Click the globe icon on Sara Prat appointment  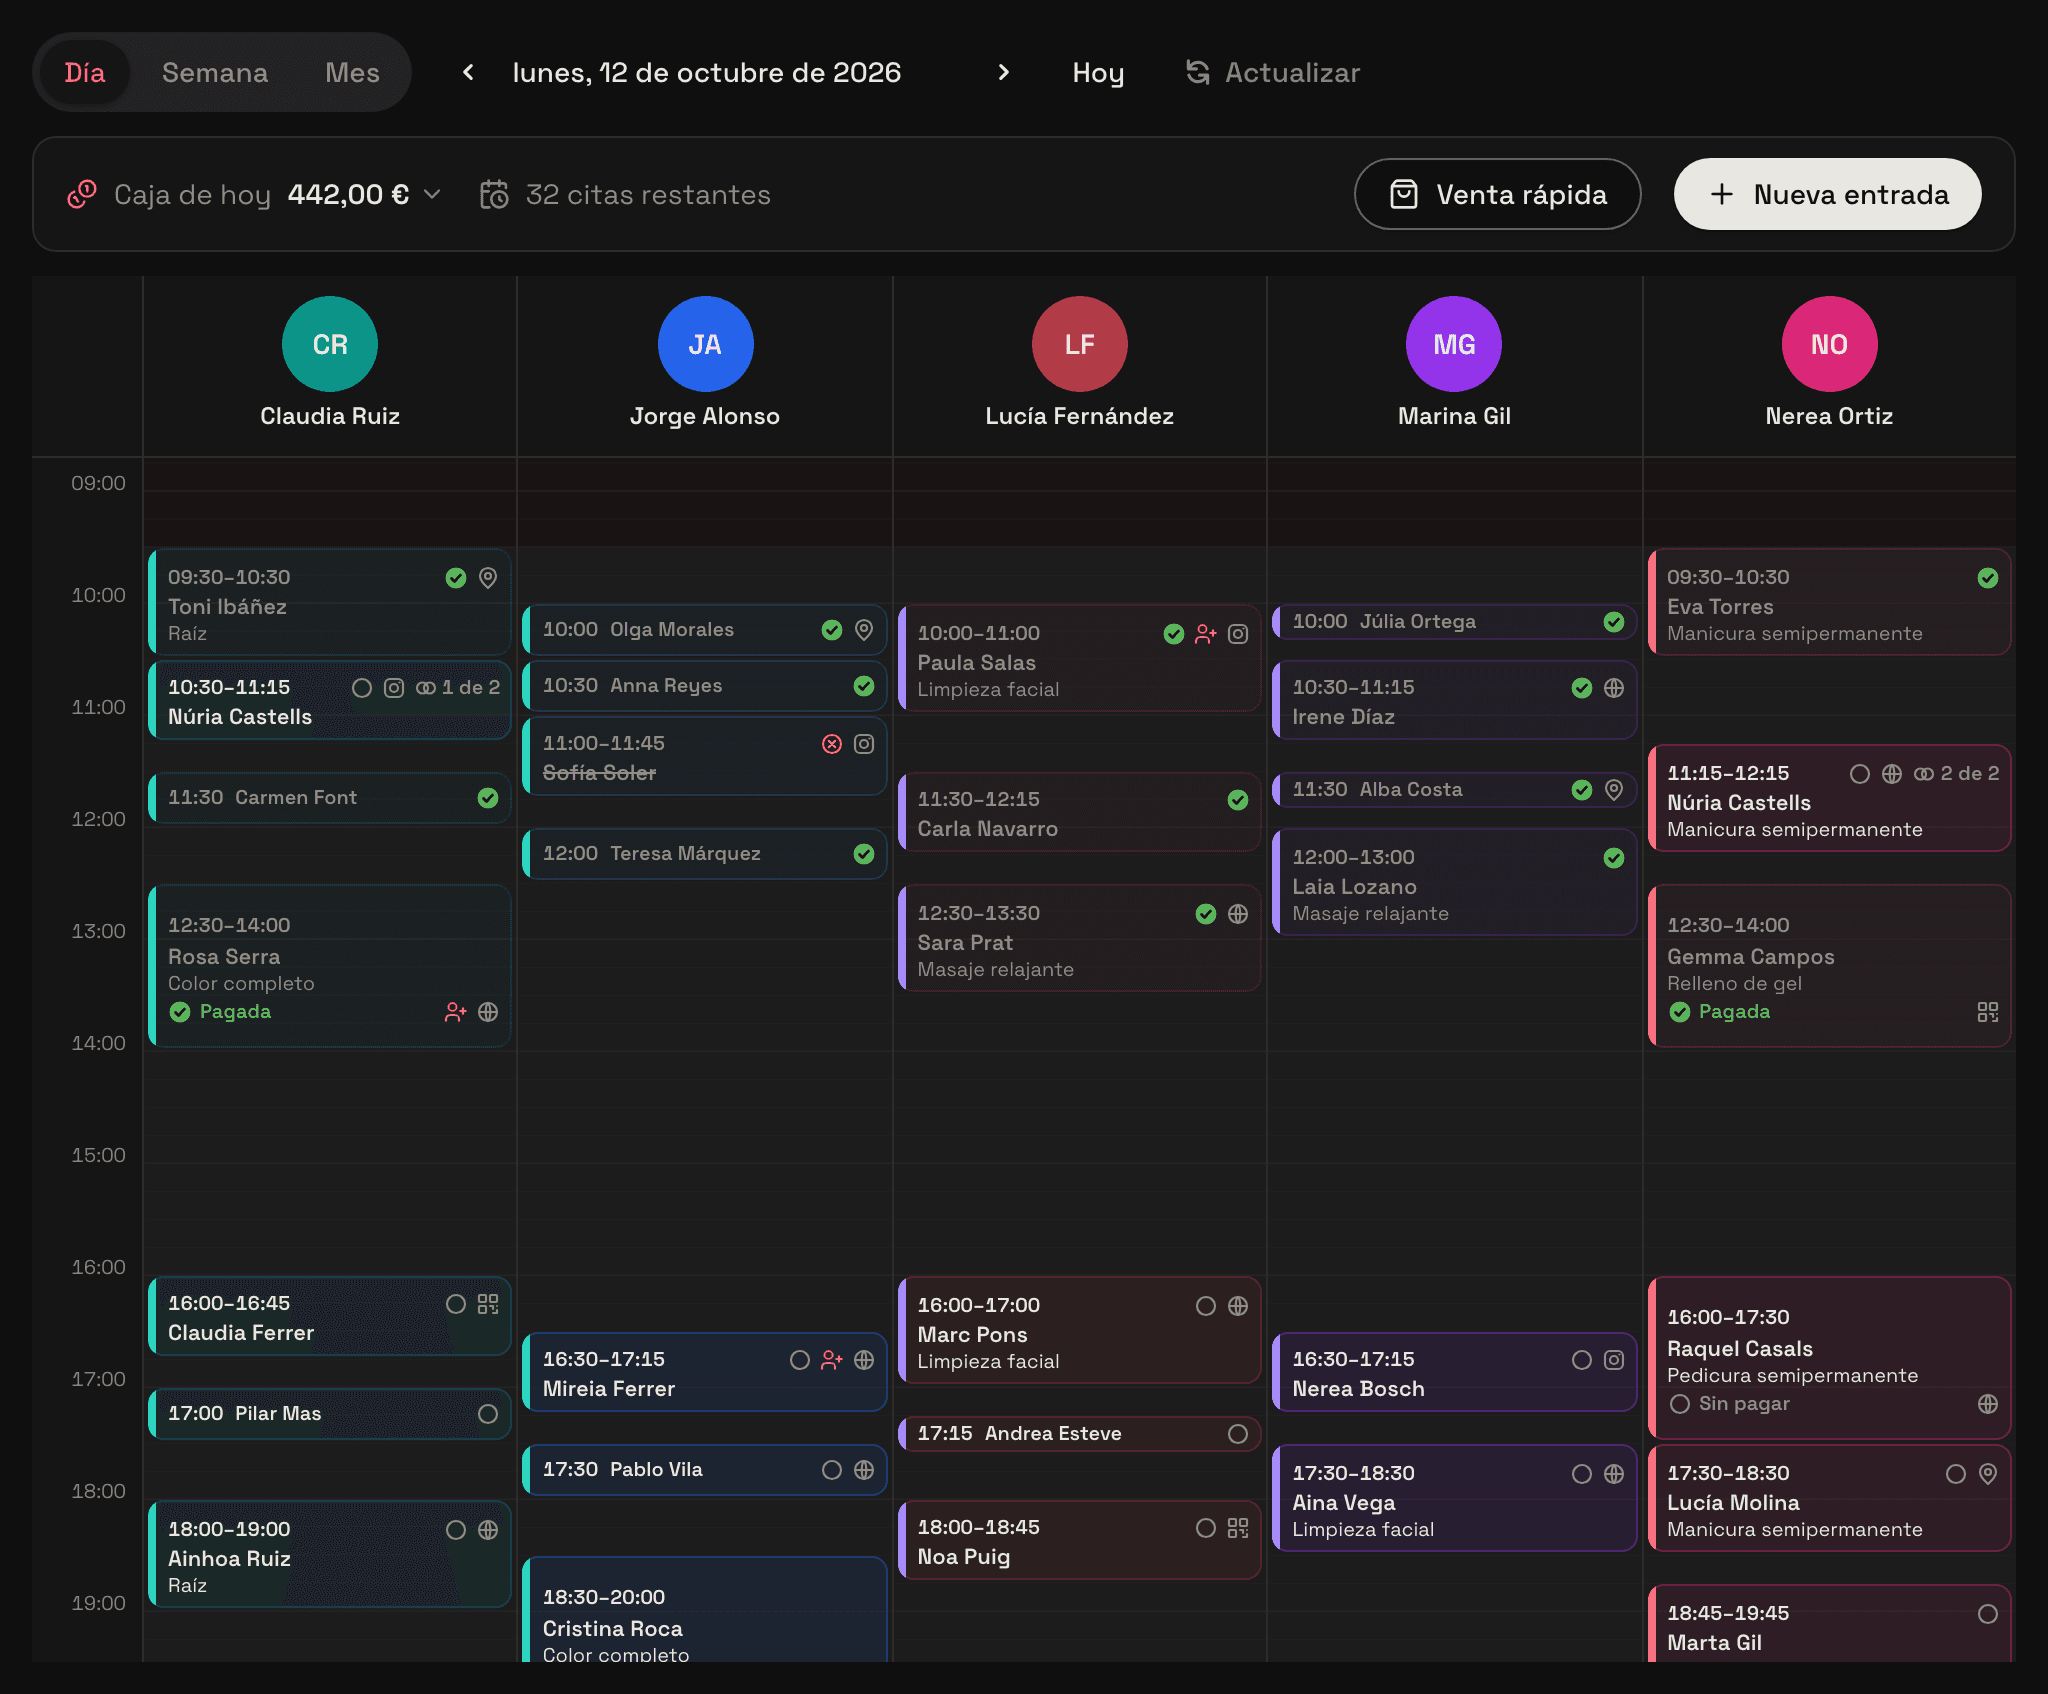pyautogui.click(x=1238, y=914)
